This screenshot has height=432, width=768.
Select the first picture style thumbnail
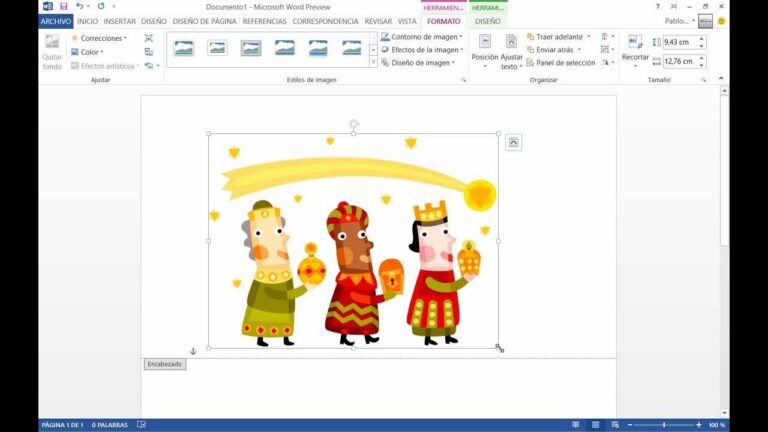[183, 47]
